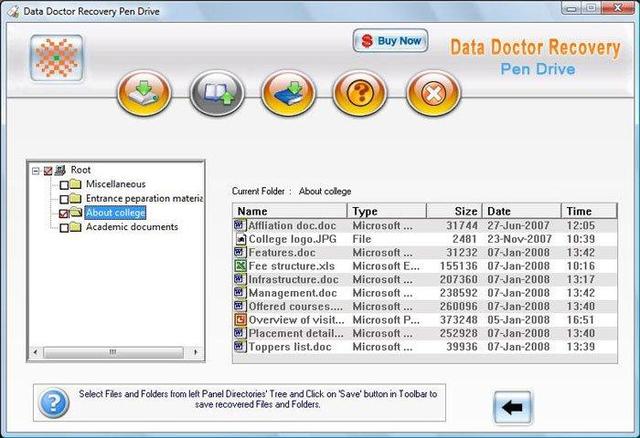Sort by the Date column header
Viewport: 640px width, 438px height.
click(522, 211)
